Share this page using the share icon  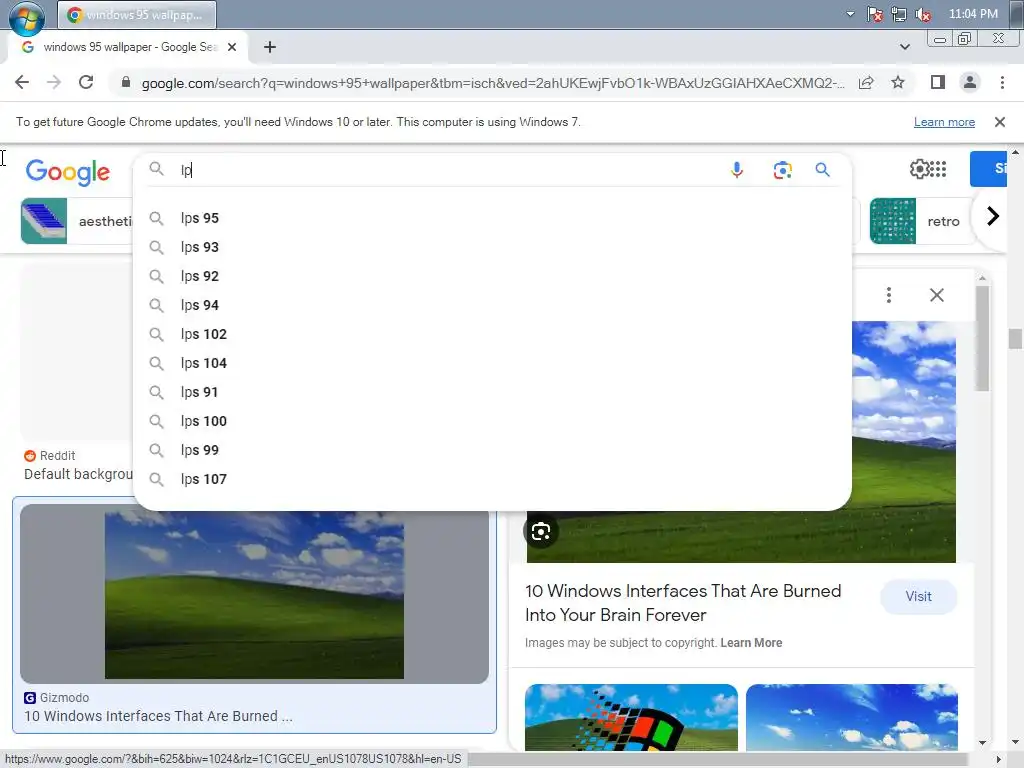(x=866, y=82)
